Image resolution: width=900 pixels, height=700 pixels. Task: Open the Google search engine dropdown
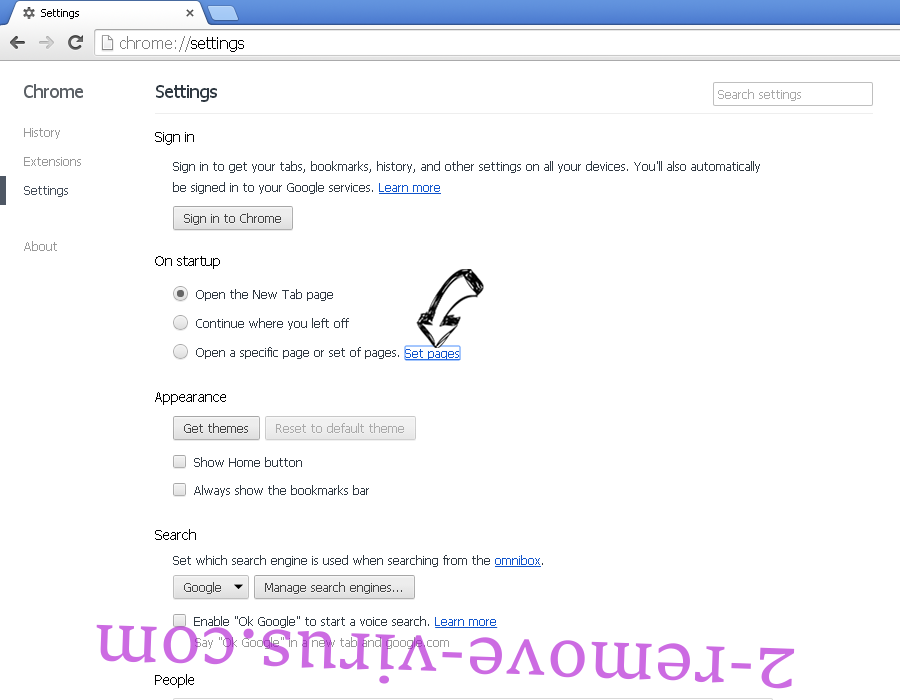pyautogui.click(x=211, y=588)
